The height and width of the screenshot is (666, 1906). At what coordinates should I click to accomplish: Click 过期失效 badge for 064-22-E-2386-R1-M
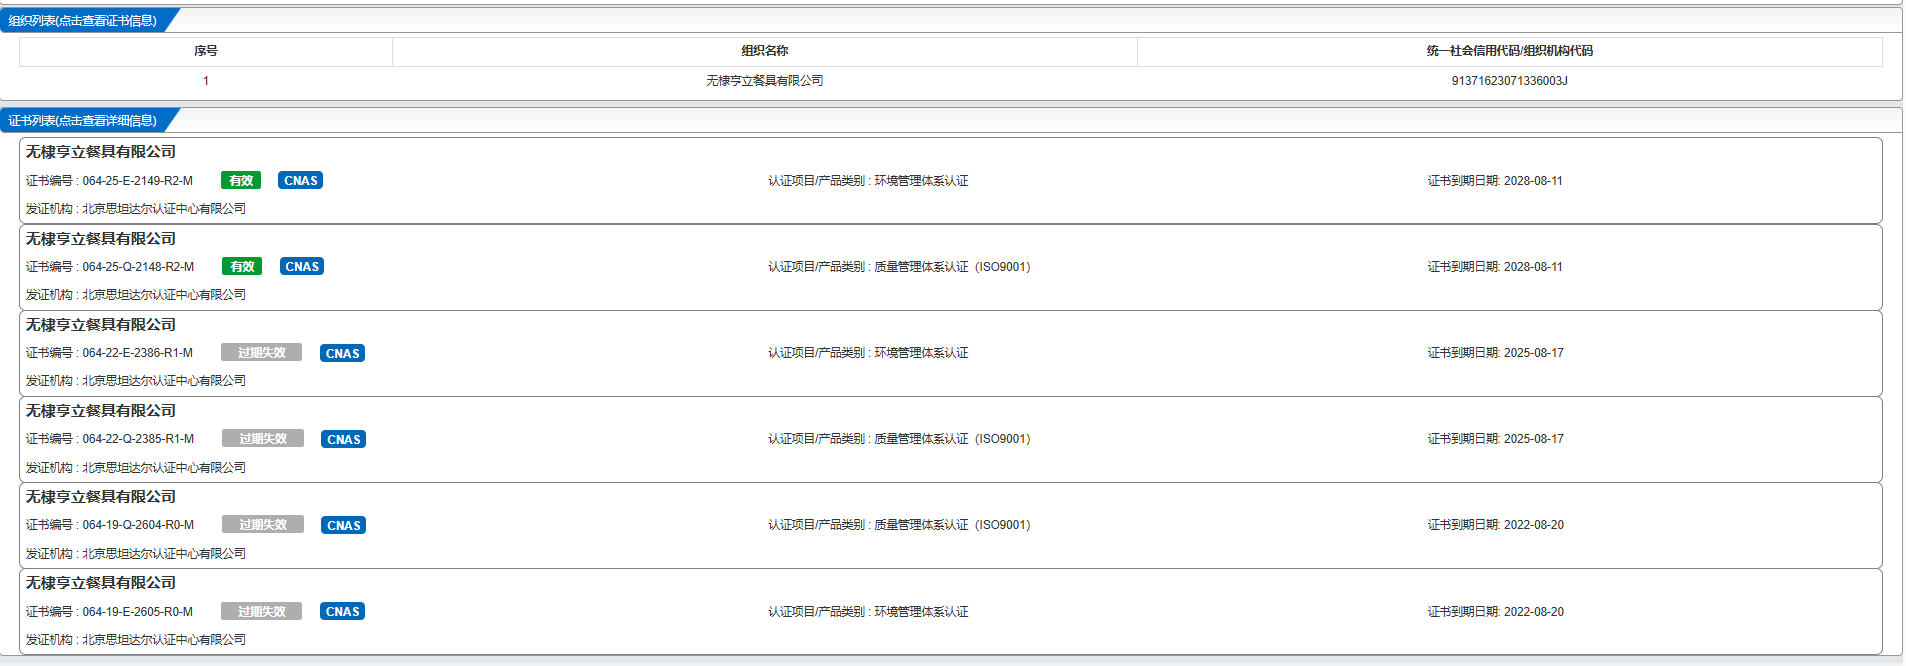click(261, 353)
